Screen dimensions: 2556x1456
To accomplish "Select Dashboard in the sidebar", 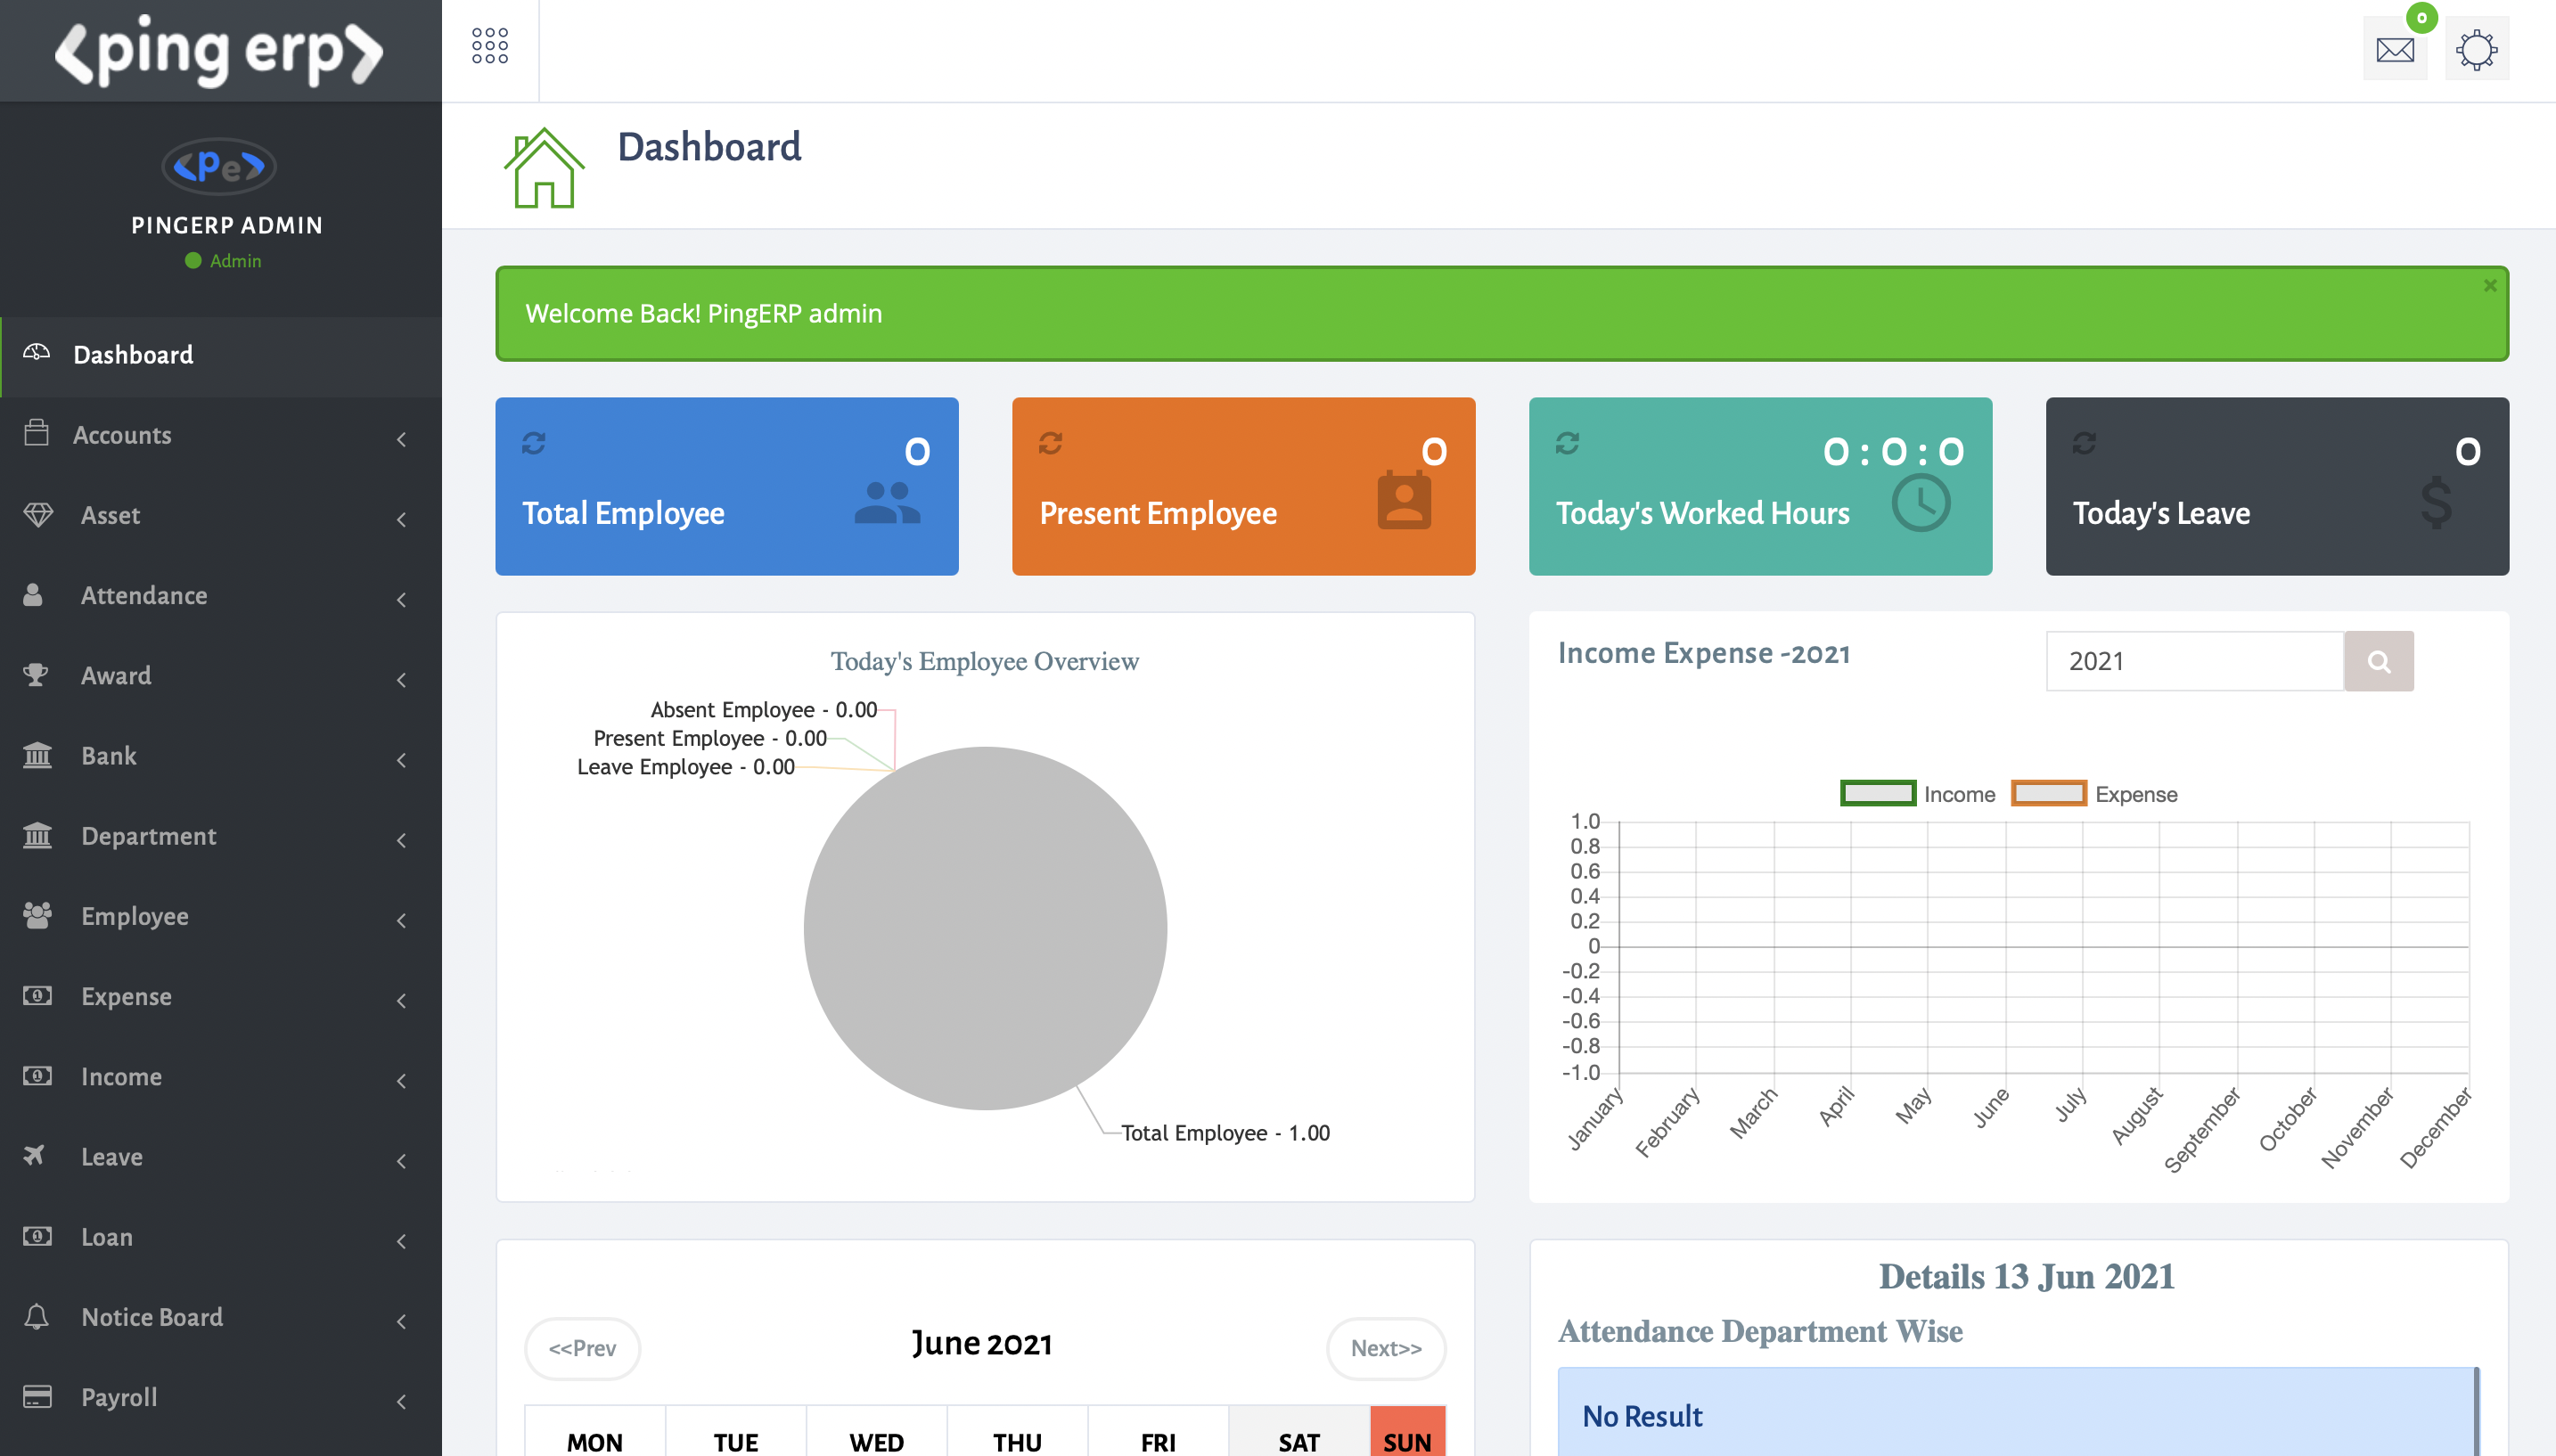I will [133, 355].
